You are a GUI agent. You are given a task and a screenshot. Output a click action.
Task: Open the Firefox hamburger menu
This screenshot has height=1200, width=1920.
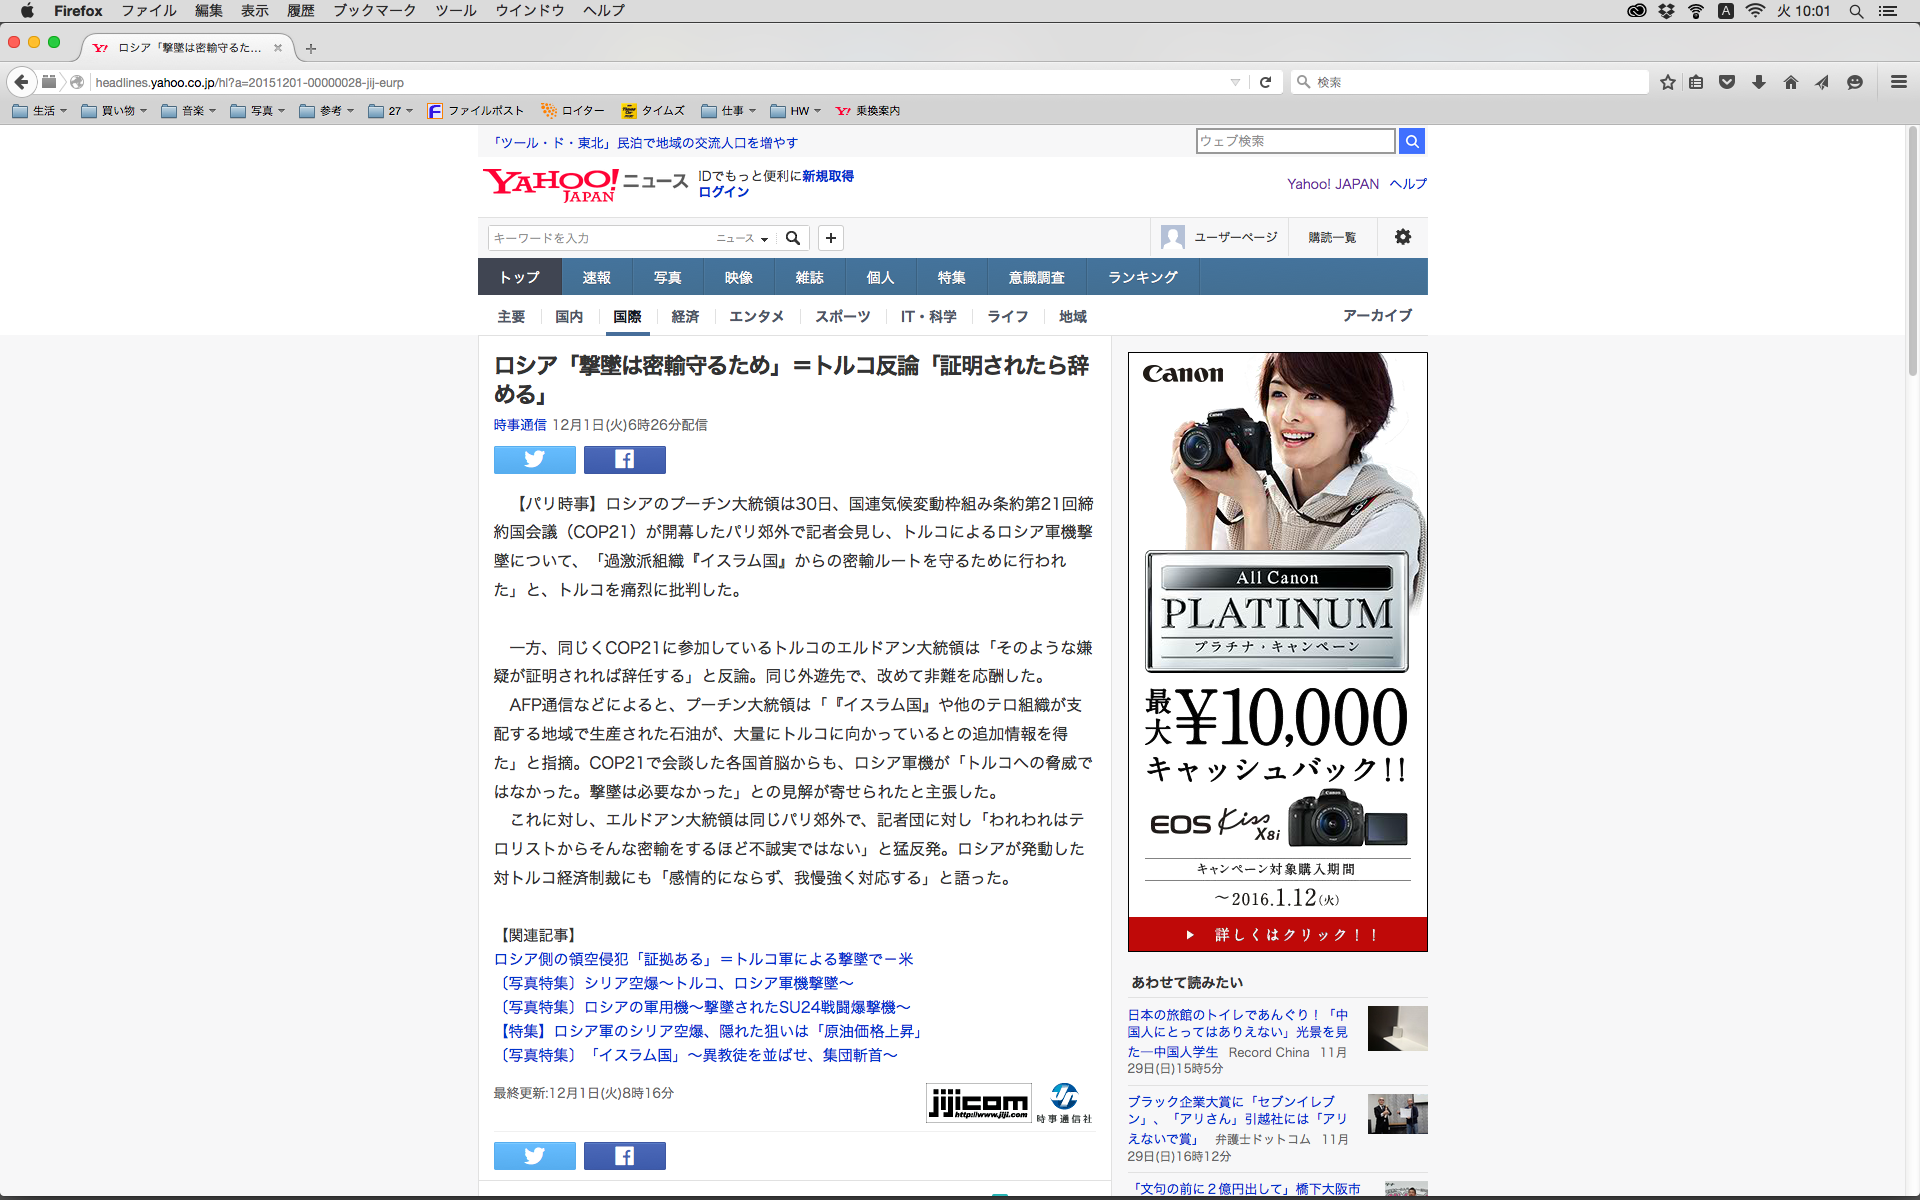[1898, 82]
